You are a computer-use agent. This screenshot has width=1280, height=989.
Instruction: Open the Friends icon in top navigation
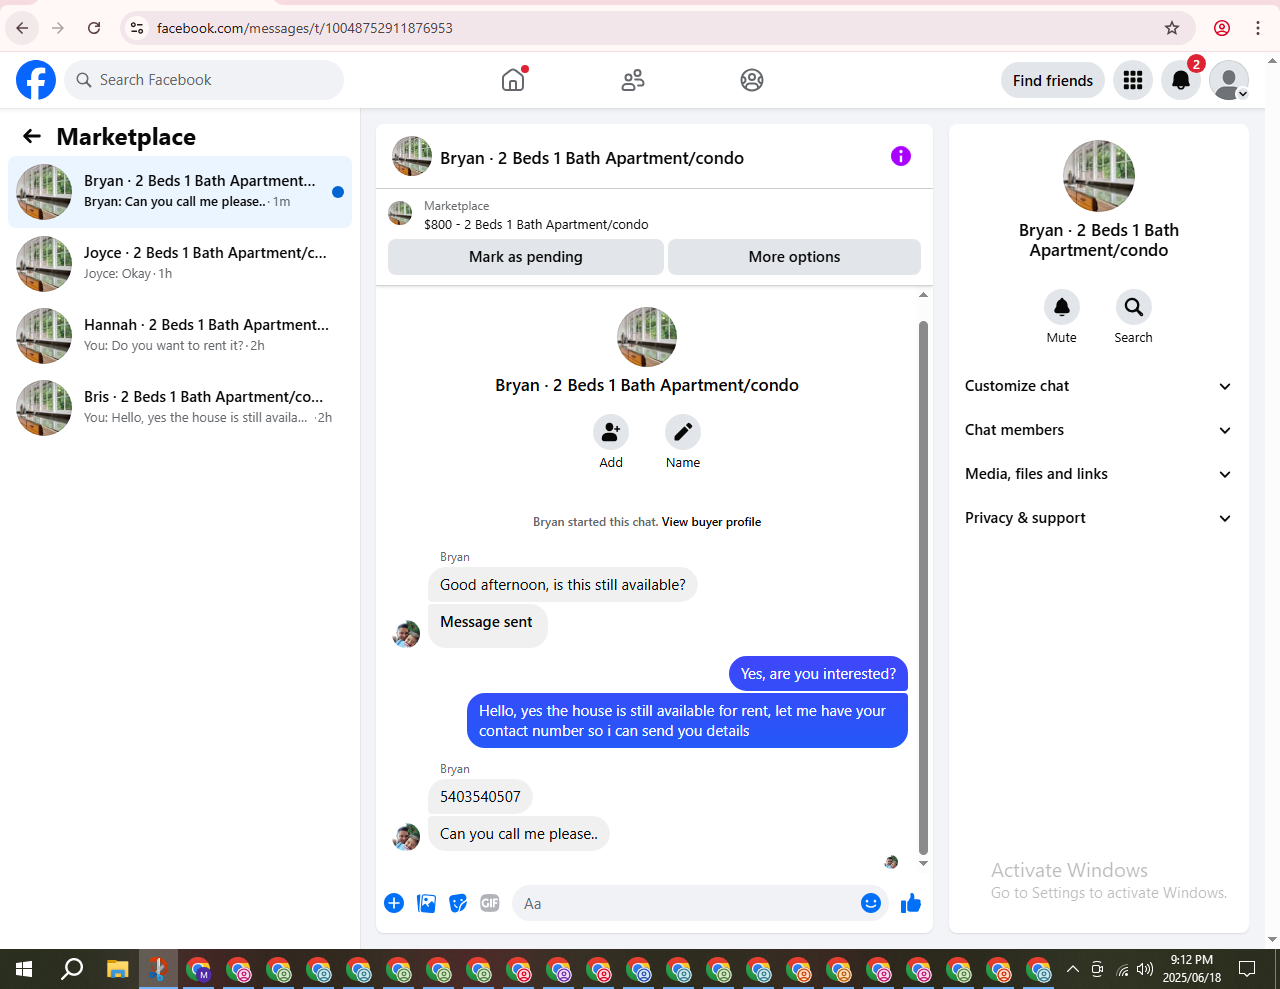coord(633,80)
